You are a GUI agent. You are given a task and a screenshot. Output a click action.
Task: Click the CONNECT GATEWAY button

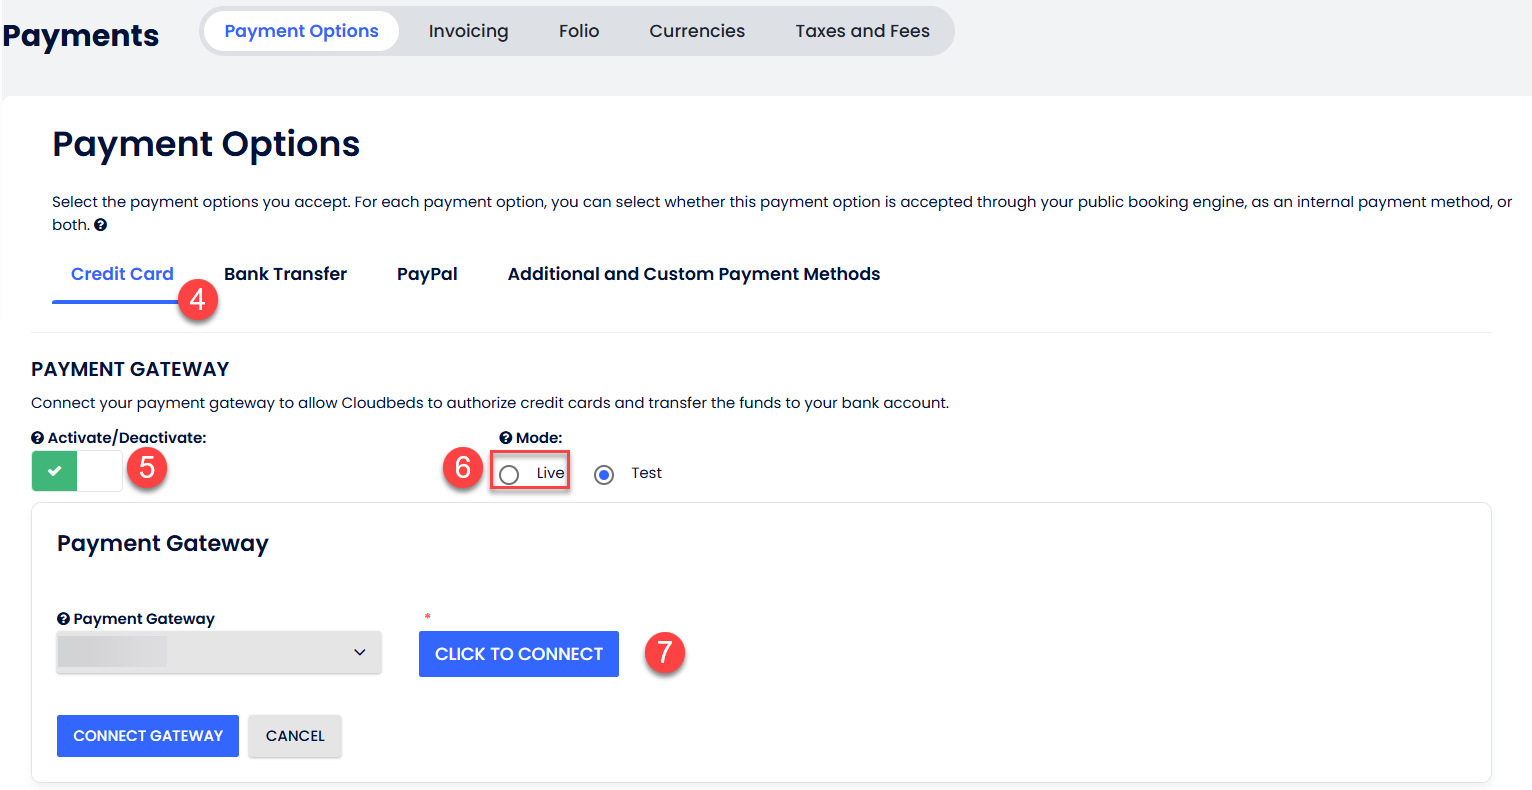click(148, 736)
